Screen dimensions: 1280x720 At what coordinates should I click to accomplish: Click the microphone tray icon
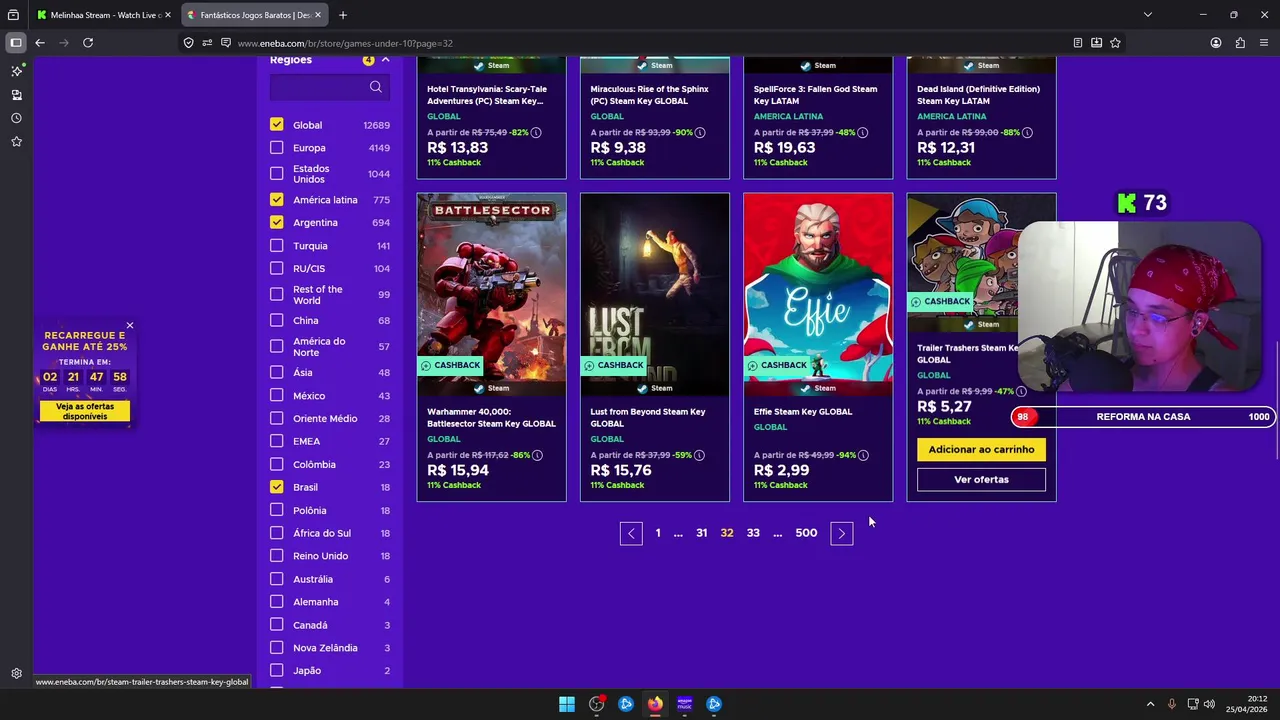1172,704
